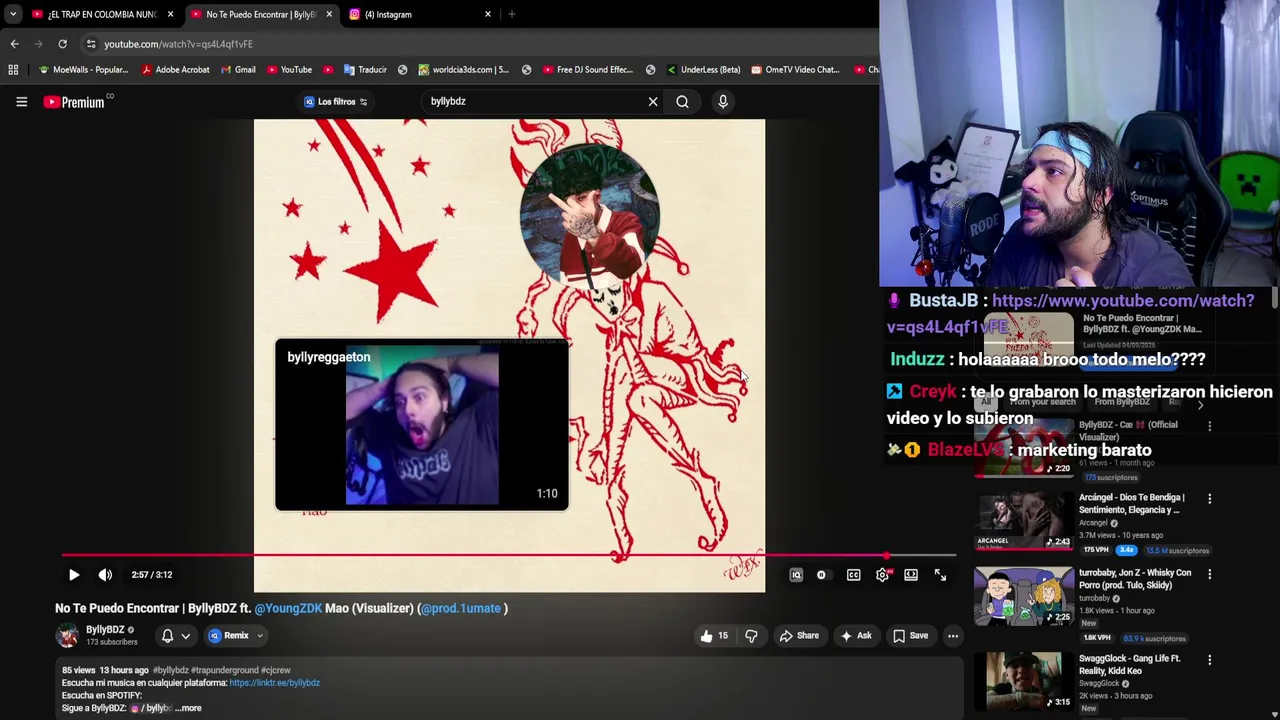Image resolution: width=1280 pixels, height=720 pixels.
Task: Open the SwaggGlock Gang Life video thumbnail
Action: coord(1023,681)
